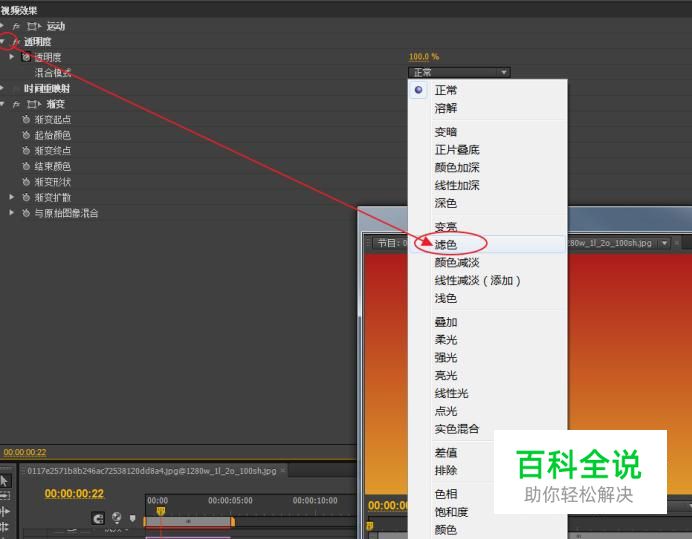Add a marker with the marker icon
This screenshot has width=692, height=539.
132,518
